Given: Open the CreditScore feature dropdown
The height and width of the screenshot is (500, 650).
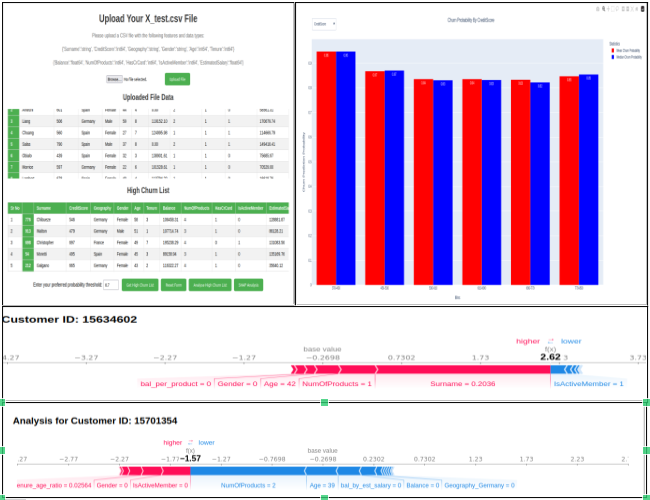Looking at the screenshot, I should 323,22.
